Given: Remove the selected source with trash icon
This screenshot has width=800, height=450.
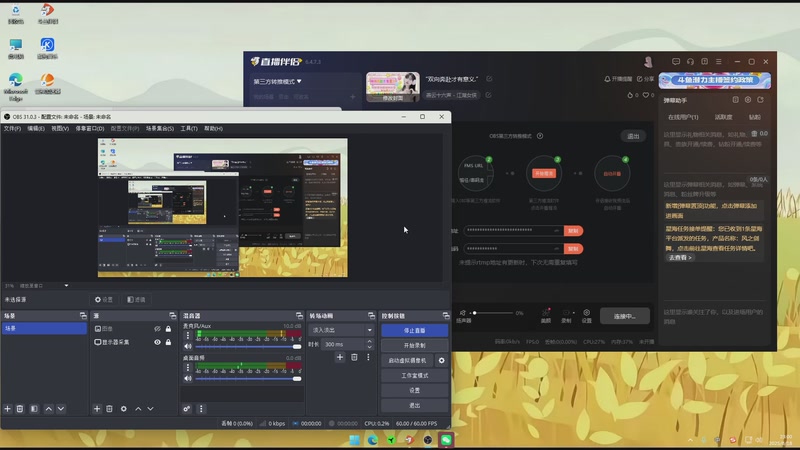Looking at the screenshot, I should (109, 409).
